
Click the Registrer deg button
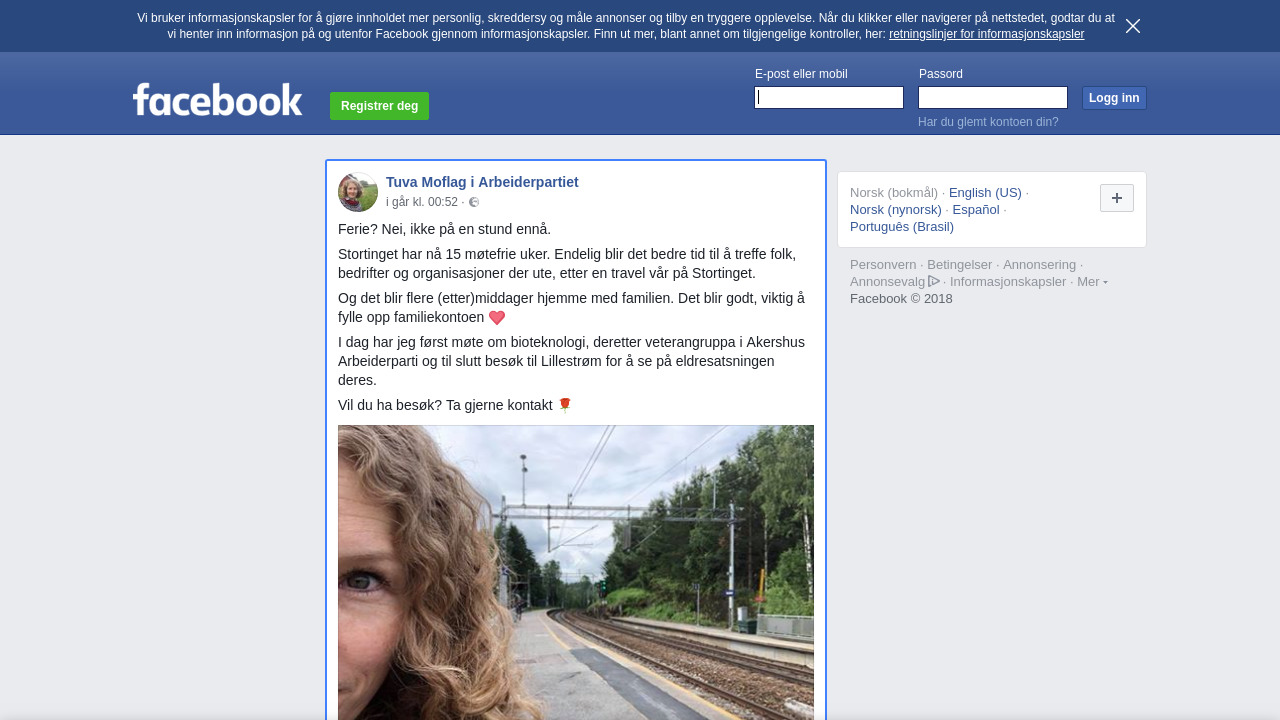pos(379,106)
